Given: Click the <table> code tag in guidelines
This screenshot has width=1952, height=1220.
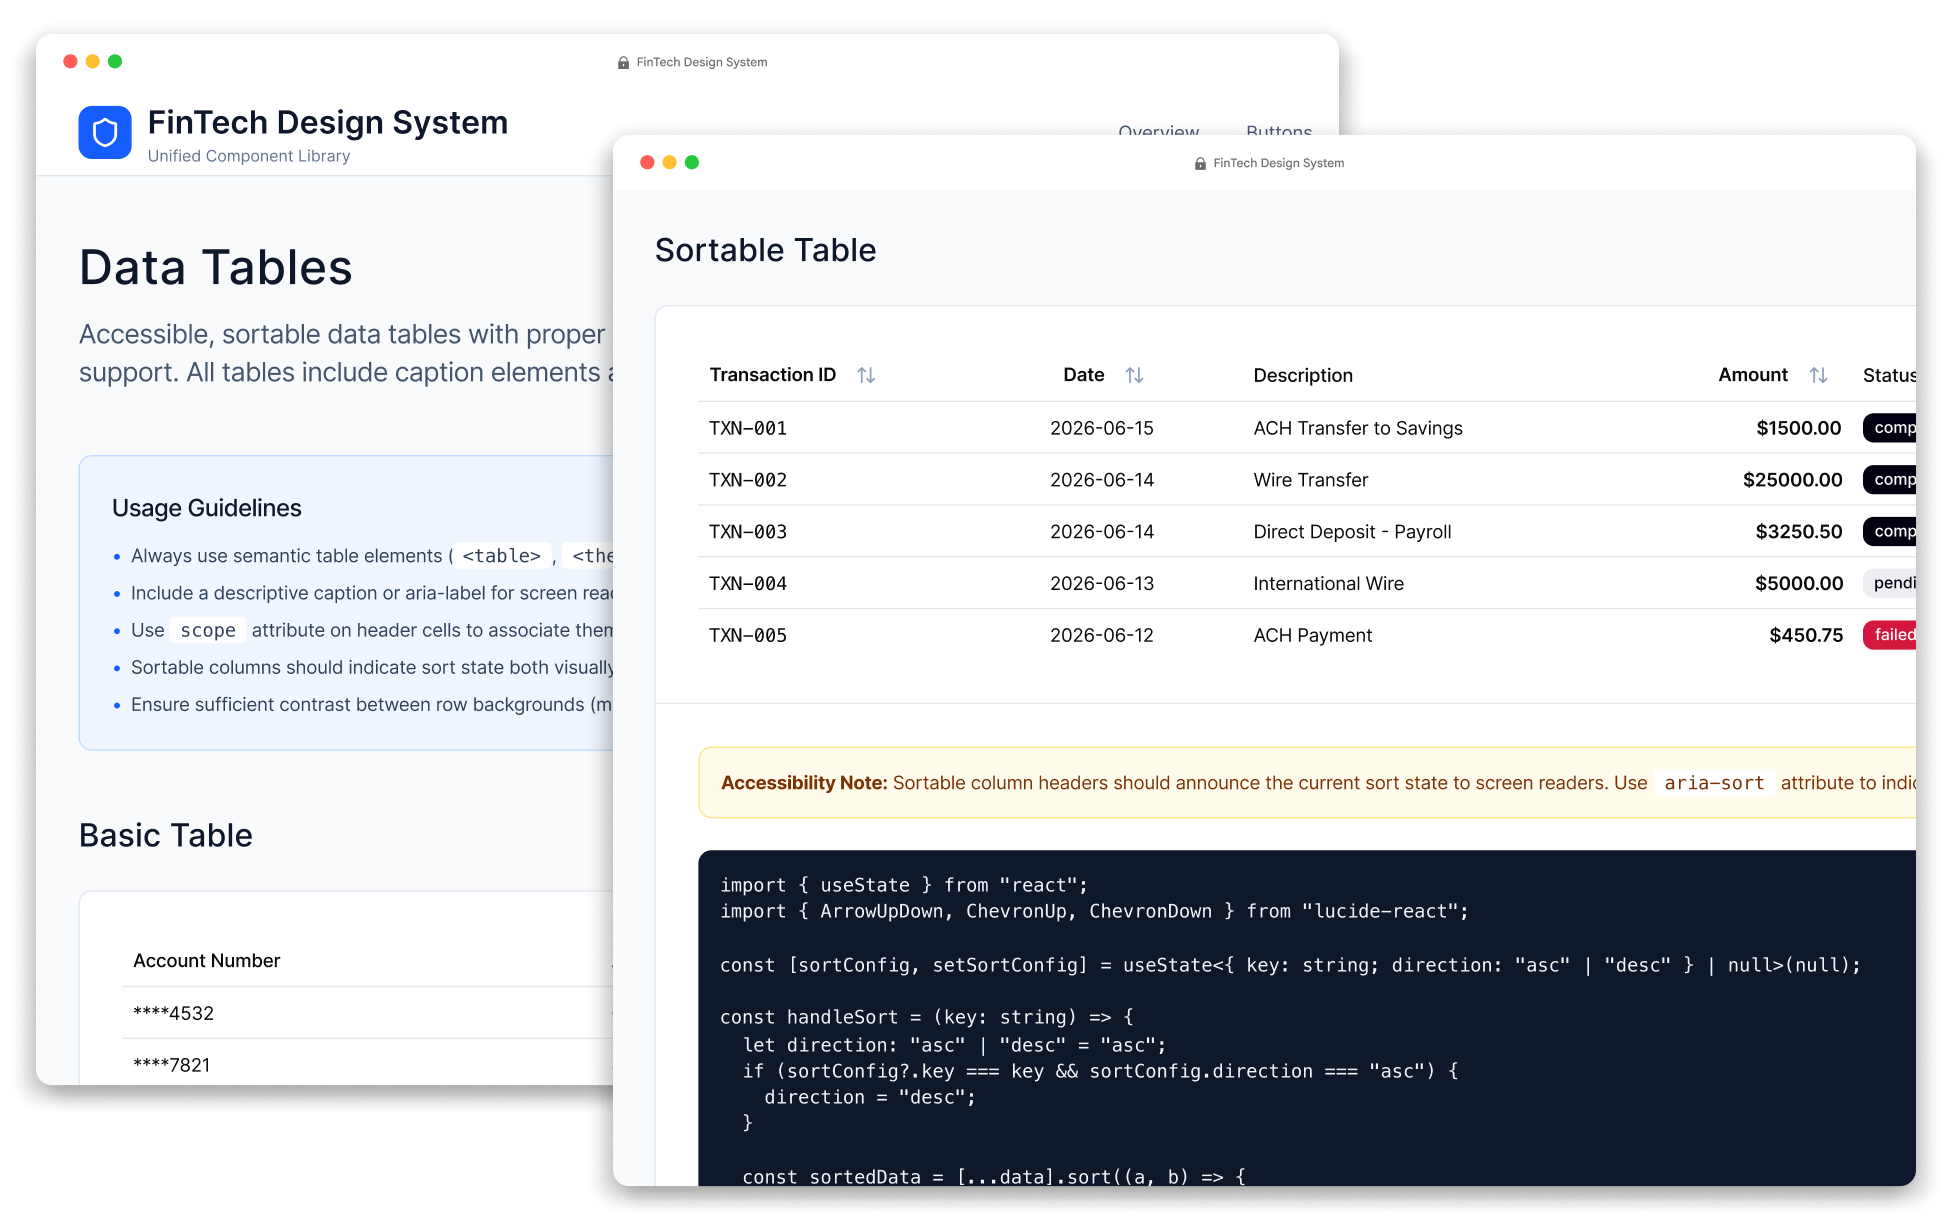Looking at the screenshot, I should [501, 556].
